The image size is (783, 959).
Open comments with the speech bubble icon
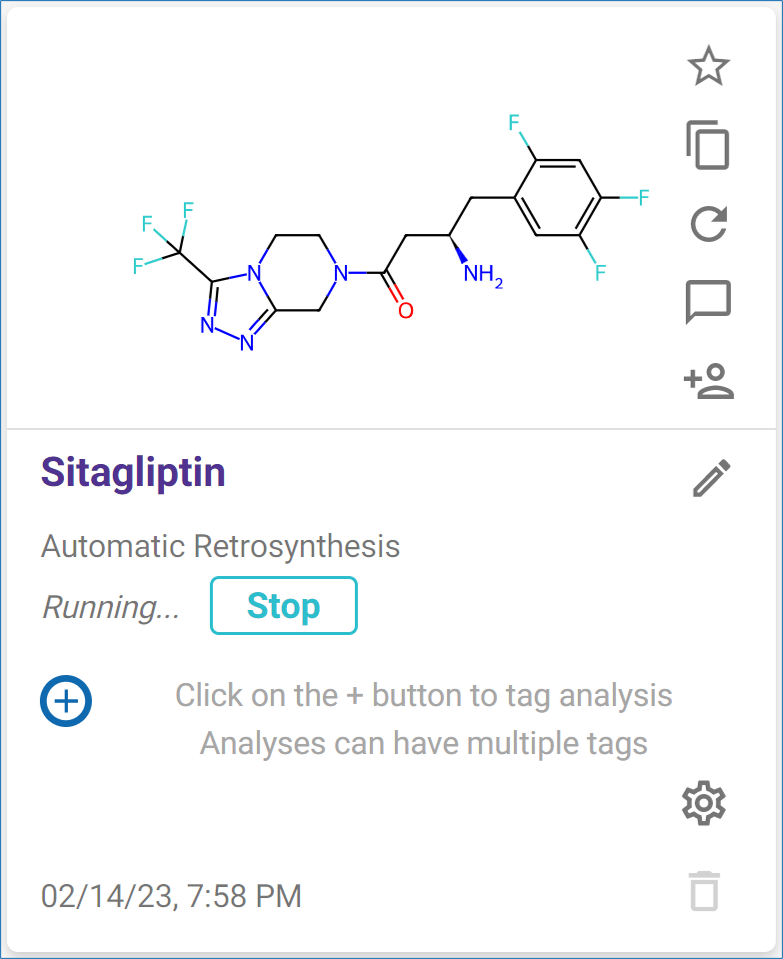pos(708,301)
